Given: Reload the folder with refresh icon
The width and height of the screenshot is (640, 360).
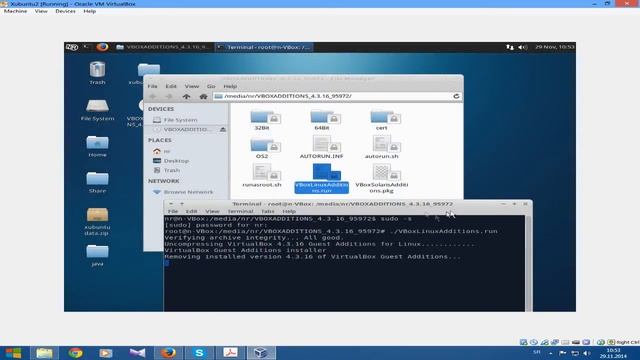Looking at the screenshot, I should tap(456, 96).
